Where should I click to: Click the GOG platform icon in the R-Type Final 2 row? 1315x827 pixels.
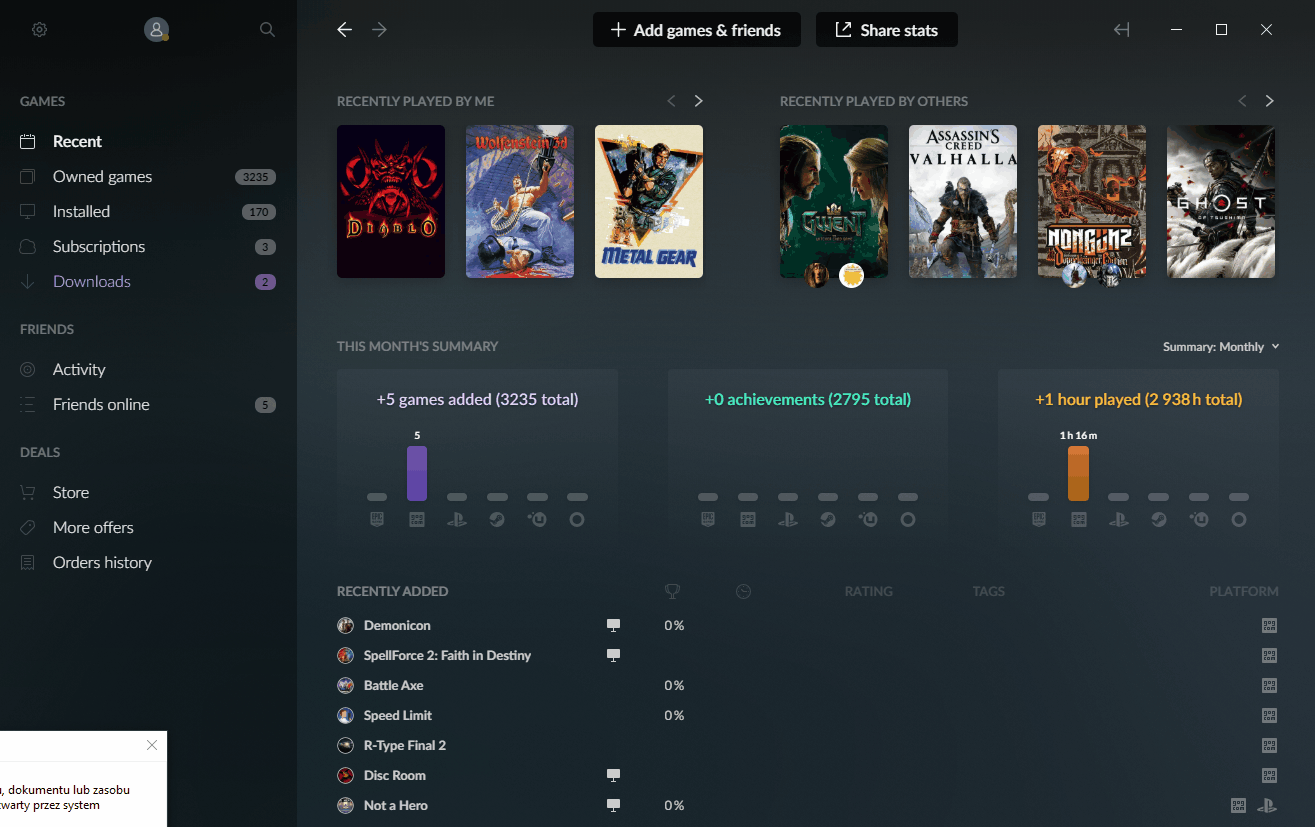click(x=1269, y=746)
